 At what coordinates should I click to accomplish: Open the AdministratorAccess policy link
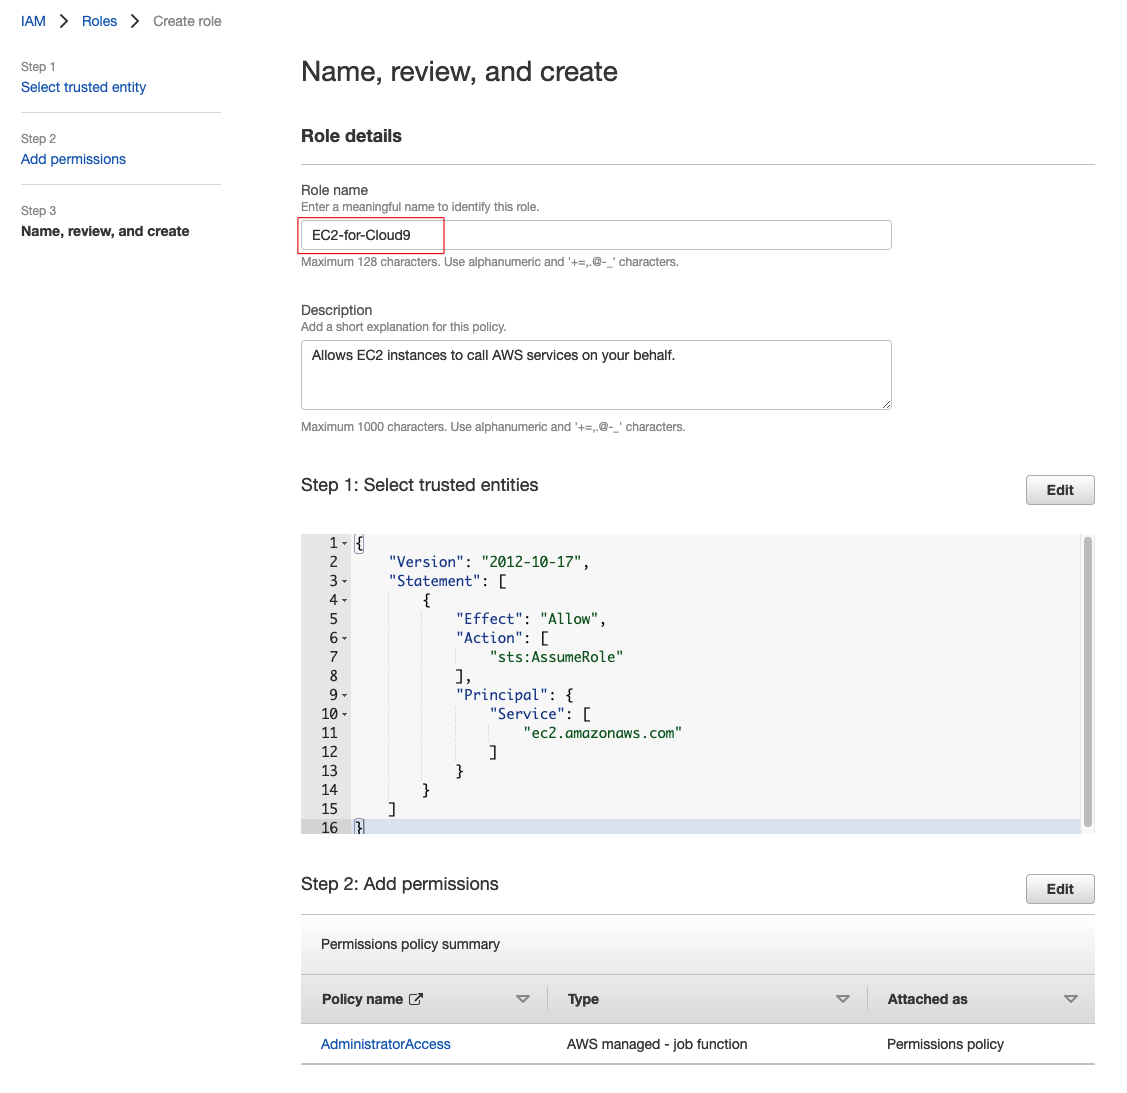pyautogui.click(x=385, y=1044)
